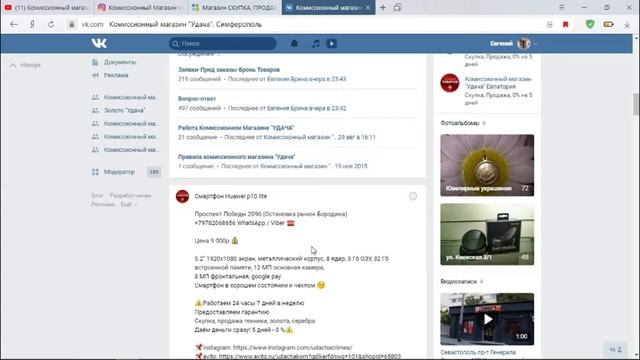
Task: Open the Золото "Удача" community
Action: [x=124, y=110]
